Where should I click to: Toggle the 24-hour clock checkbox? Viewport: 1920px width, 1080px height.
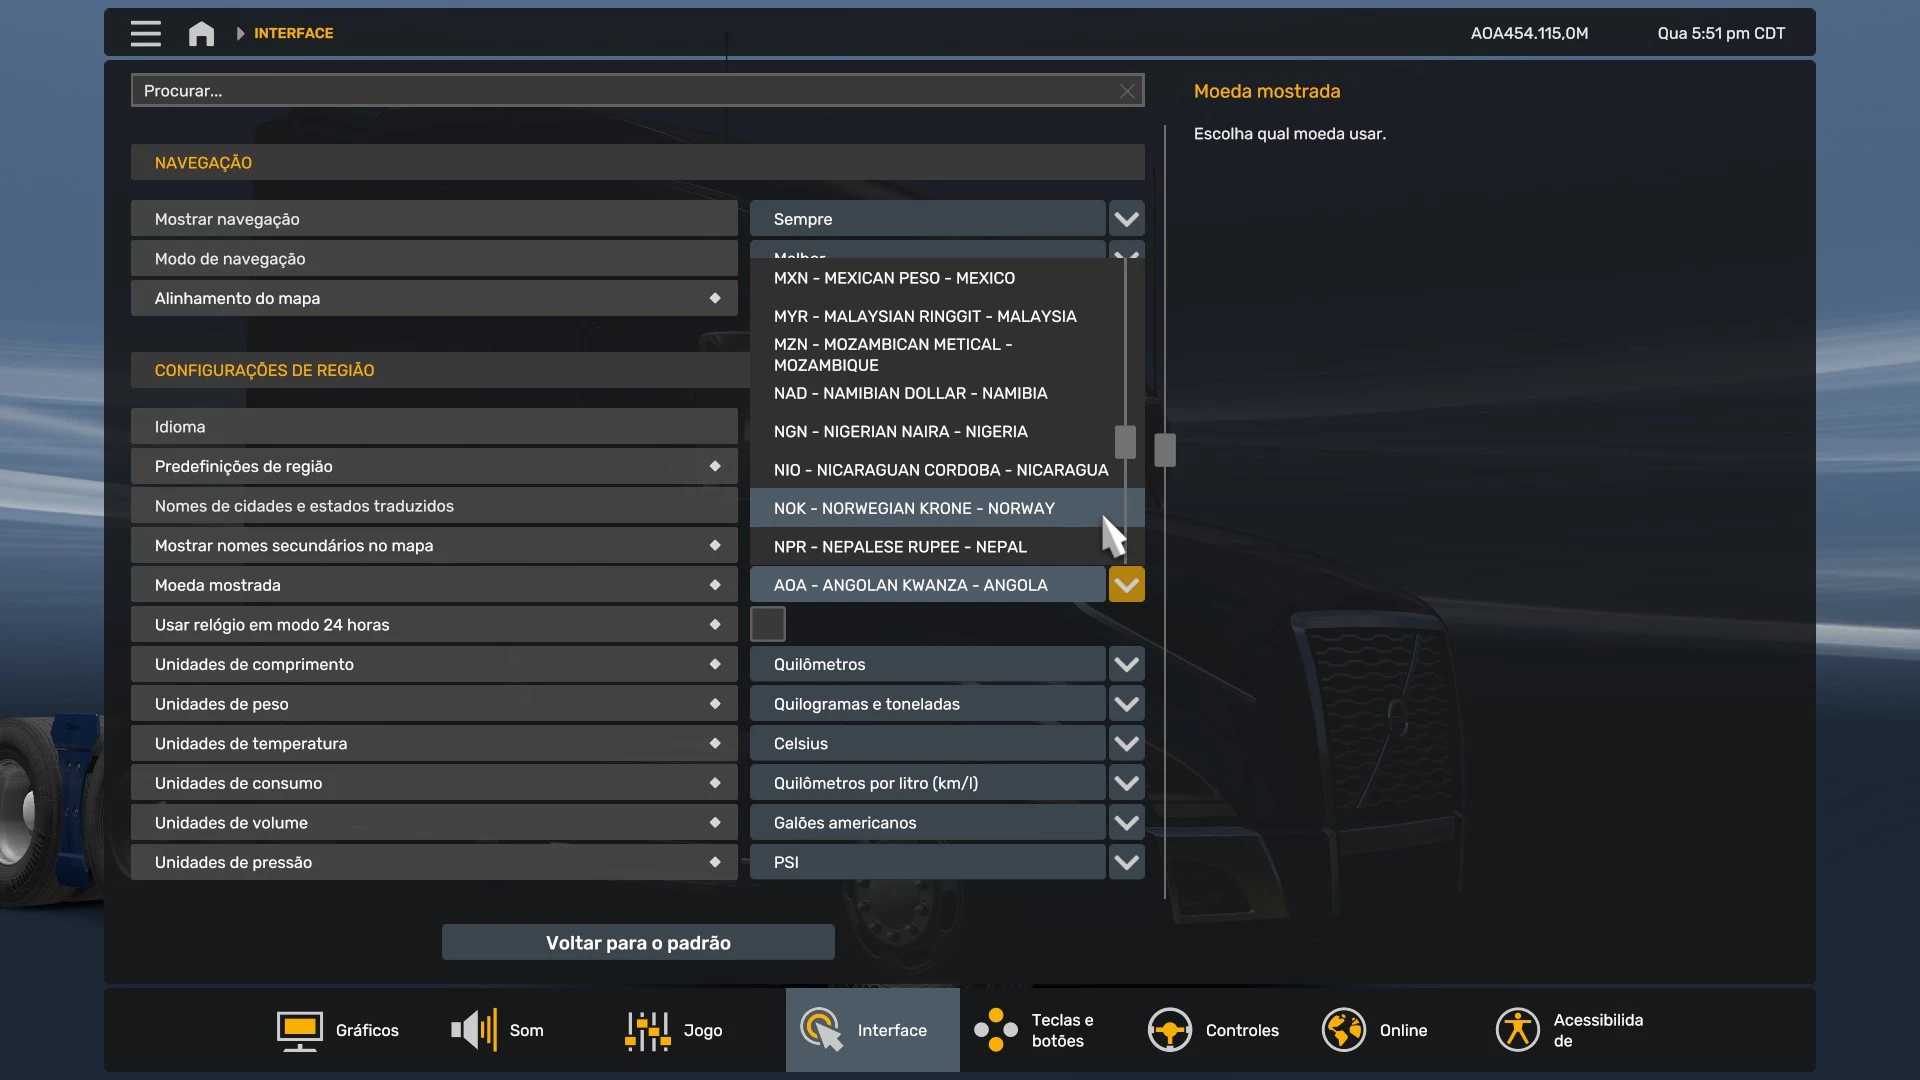[767, 624]
